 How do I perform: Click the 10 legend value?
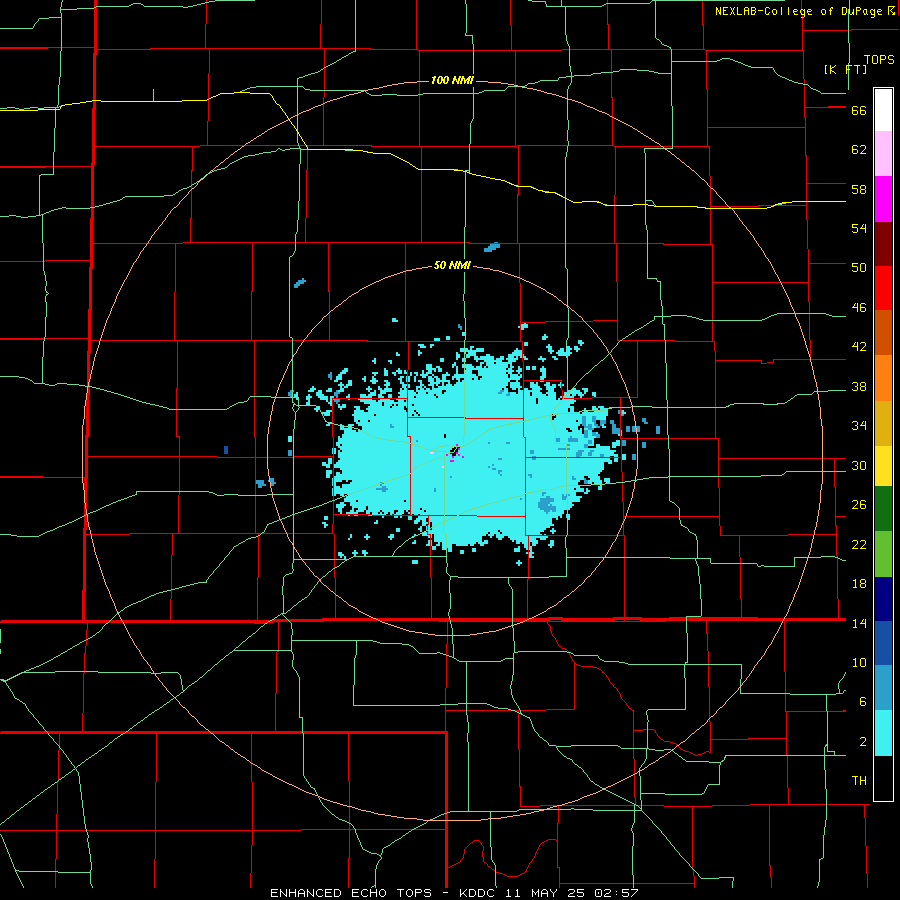tap(859, 663)
